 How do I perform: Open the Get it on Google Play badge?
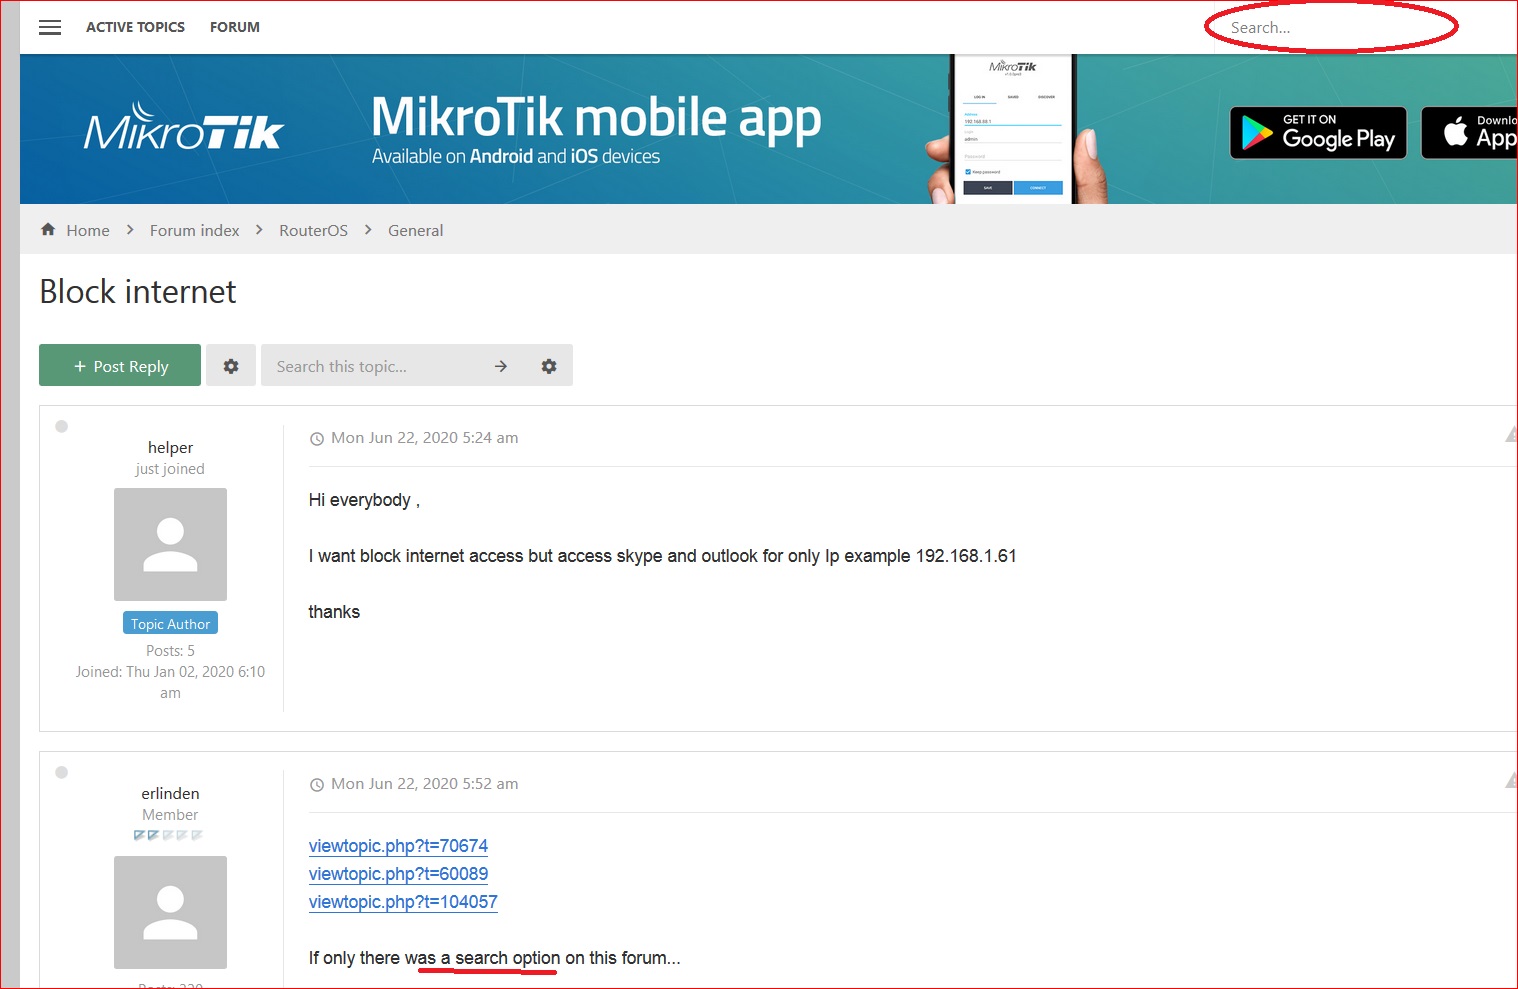[x=1318, y=133]
